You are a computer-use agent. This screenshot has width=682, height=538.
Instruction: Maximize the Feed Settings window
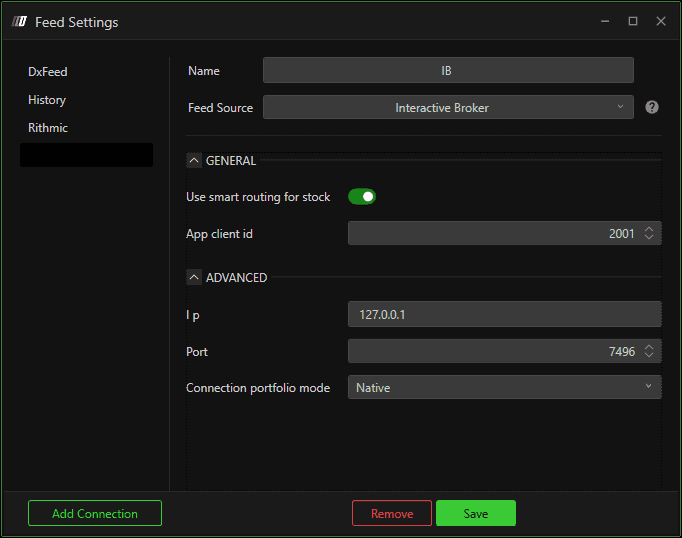[633, 21]
